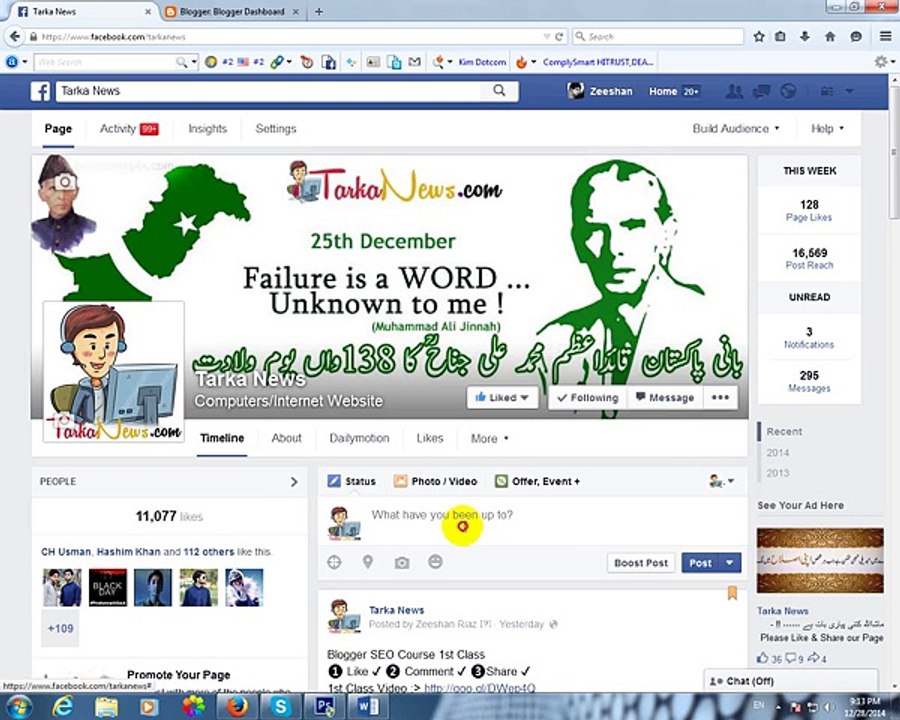Open Facebook messages icon in header
Viewport: 900px width, 720px height.
762,91
